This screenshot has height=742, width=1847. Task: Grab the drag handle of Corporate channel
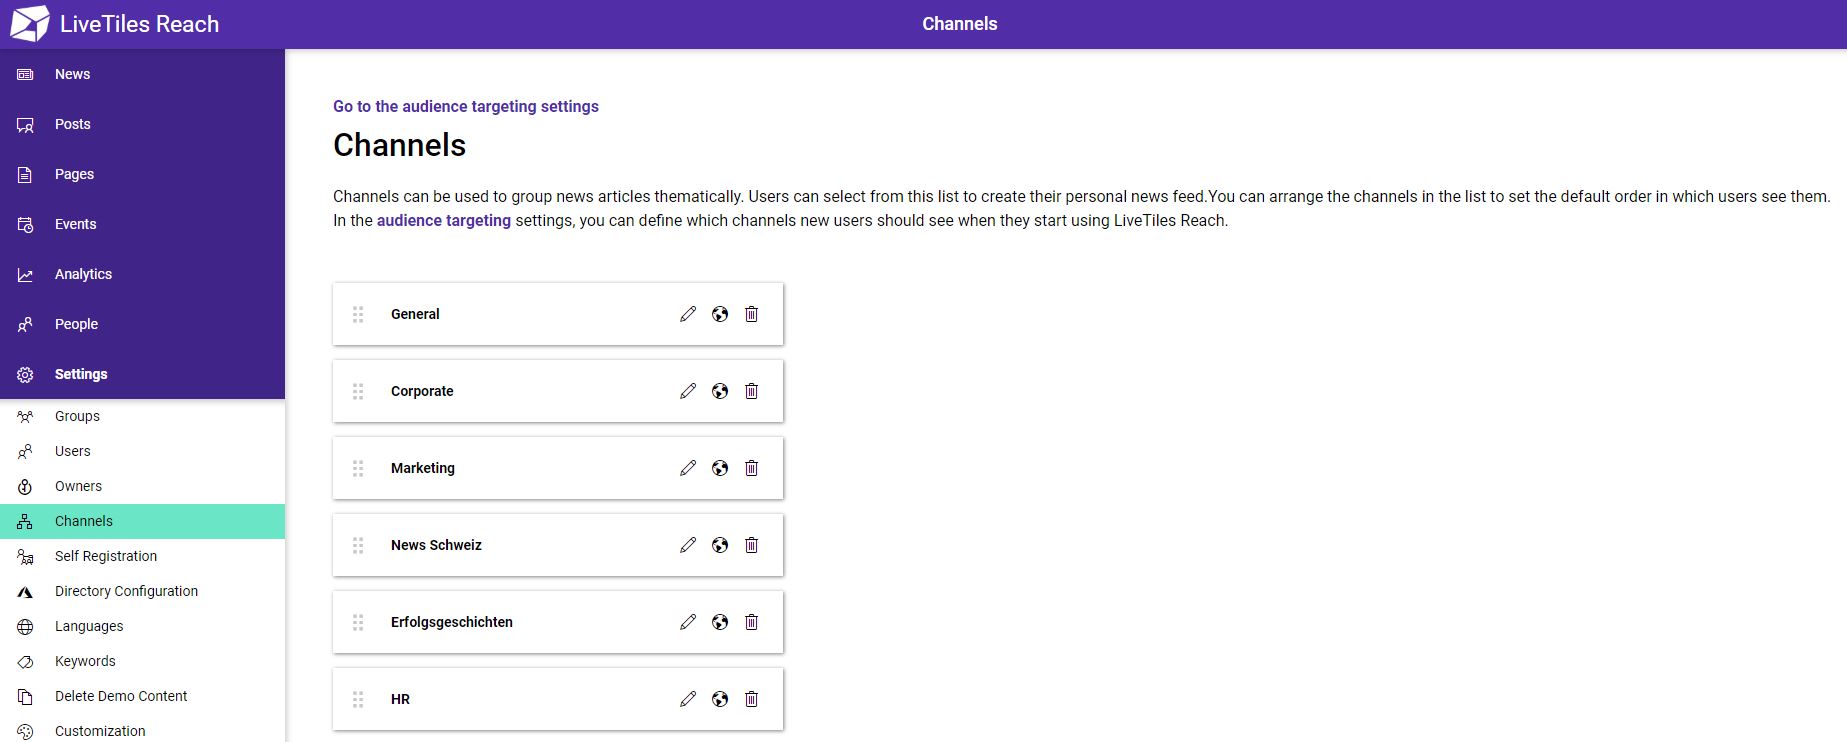[358, 391]
